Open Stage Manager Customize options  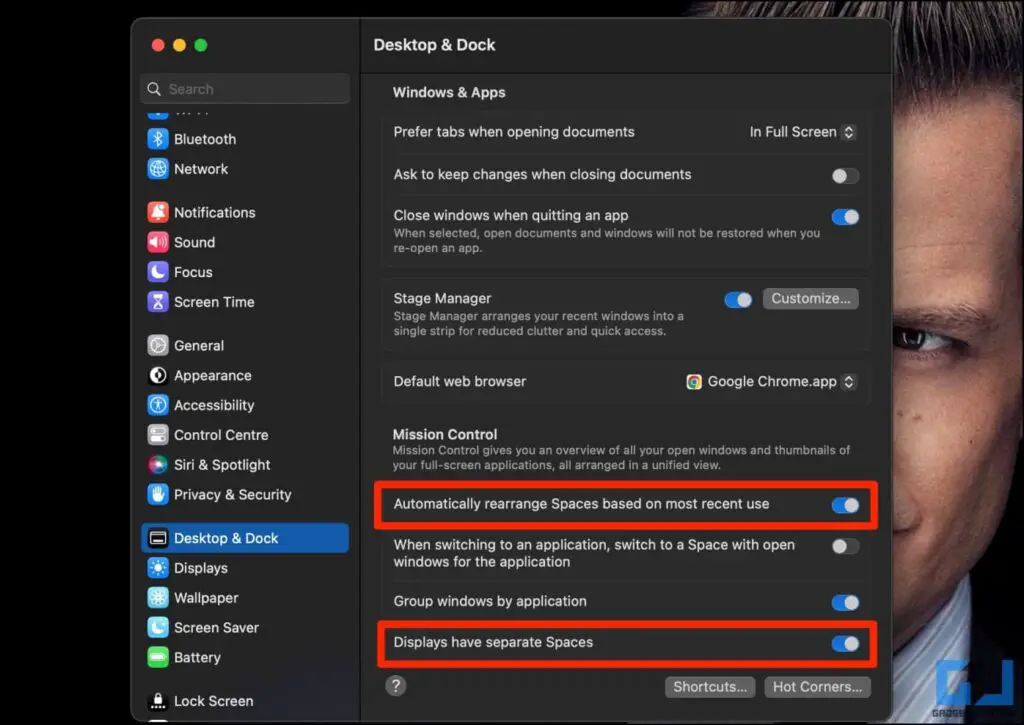(x=810, y=298)
